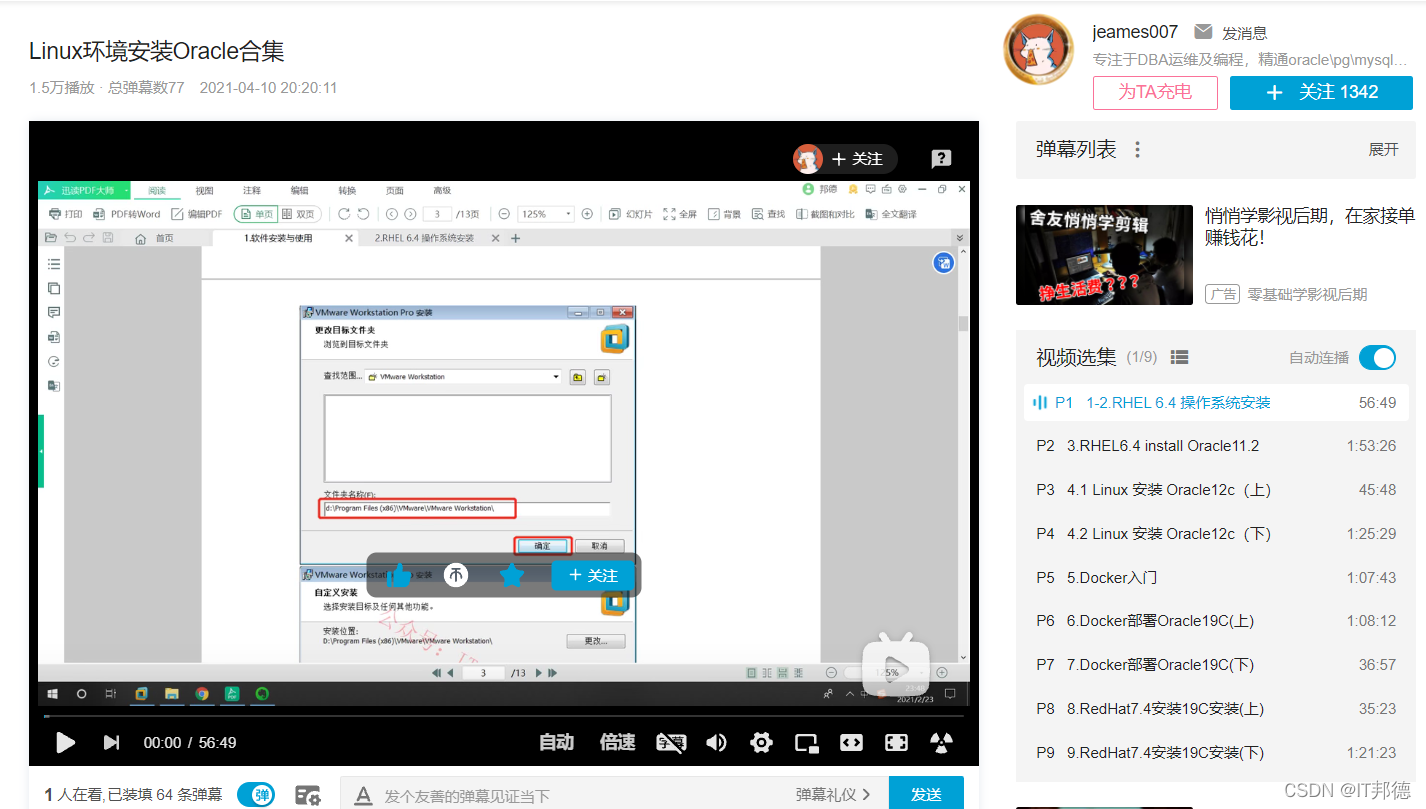Click the 零基础学影视后期 ad label

click(x=1307, y=294)
